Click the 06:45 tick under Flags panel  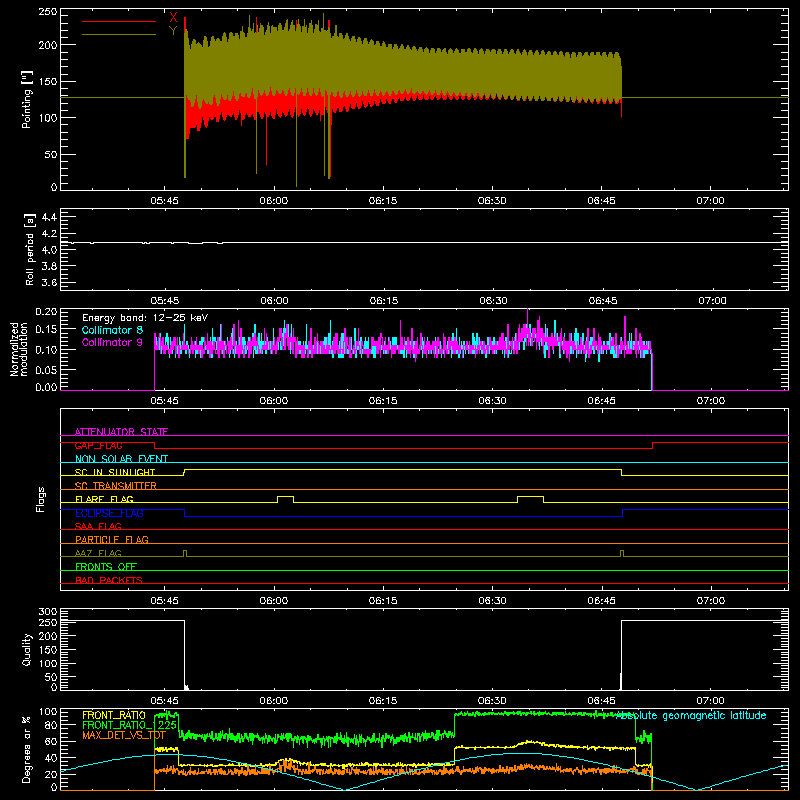pos(602,601)
